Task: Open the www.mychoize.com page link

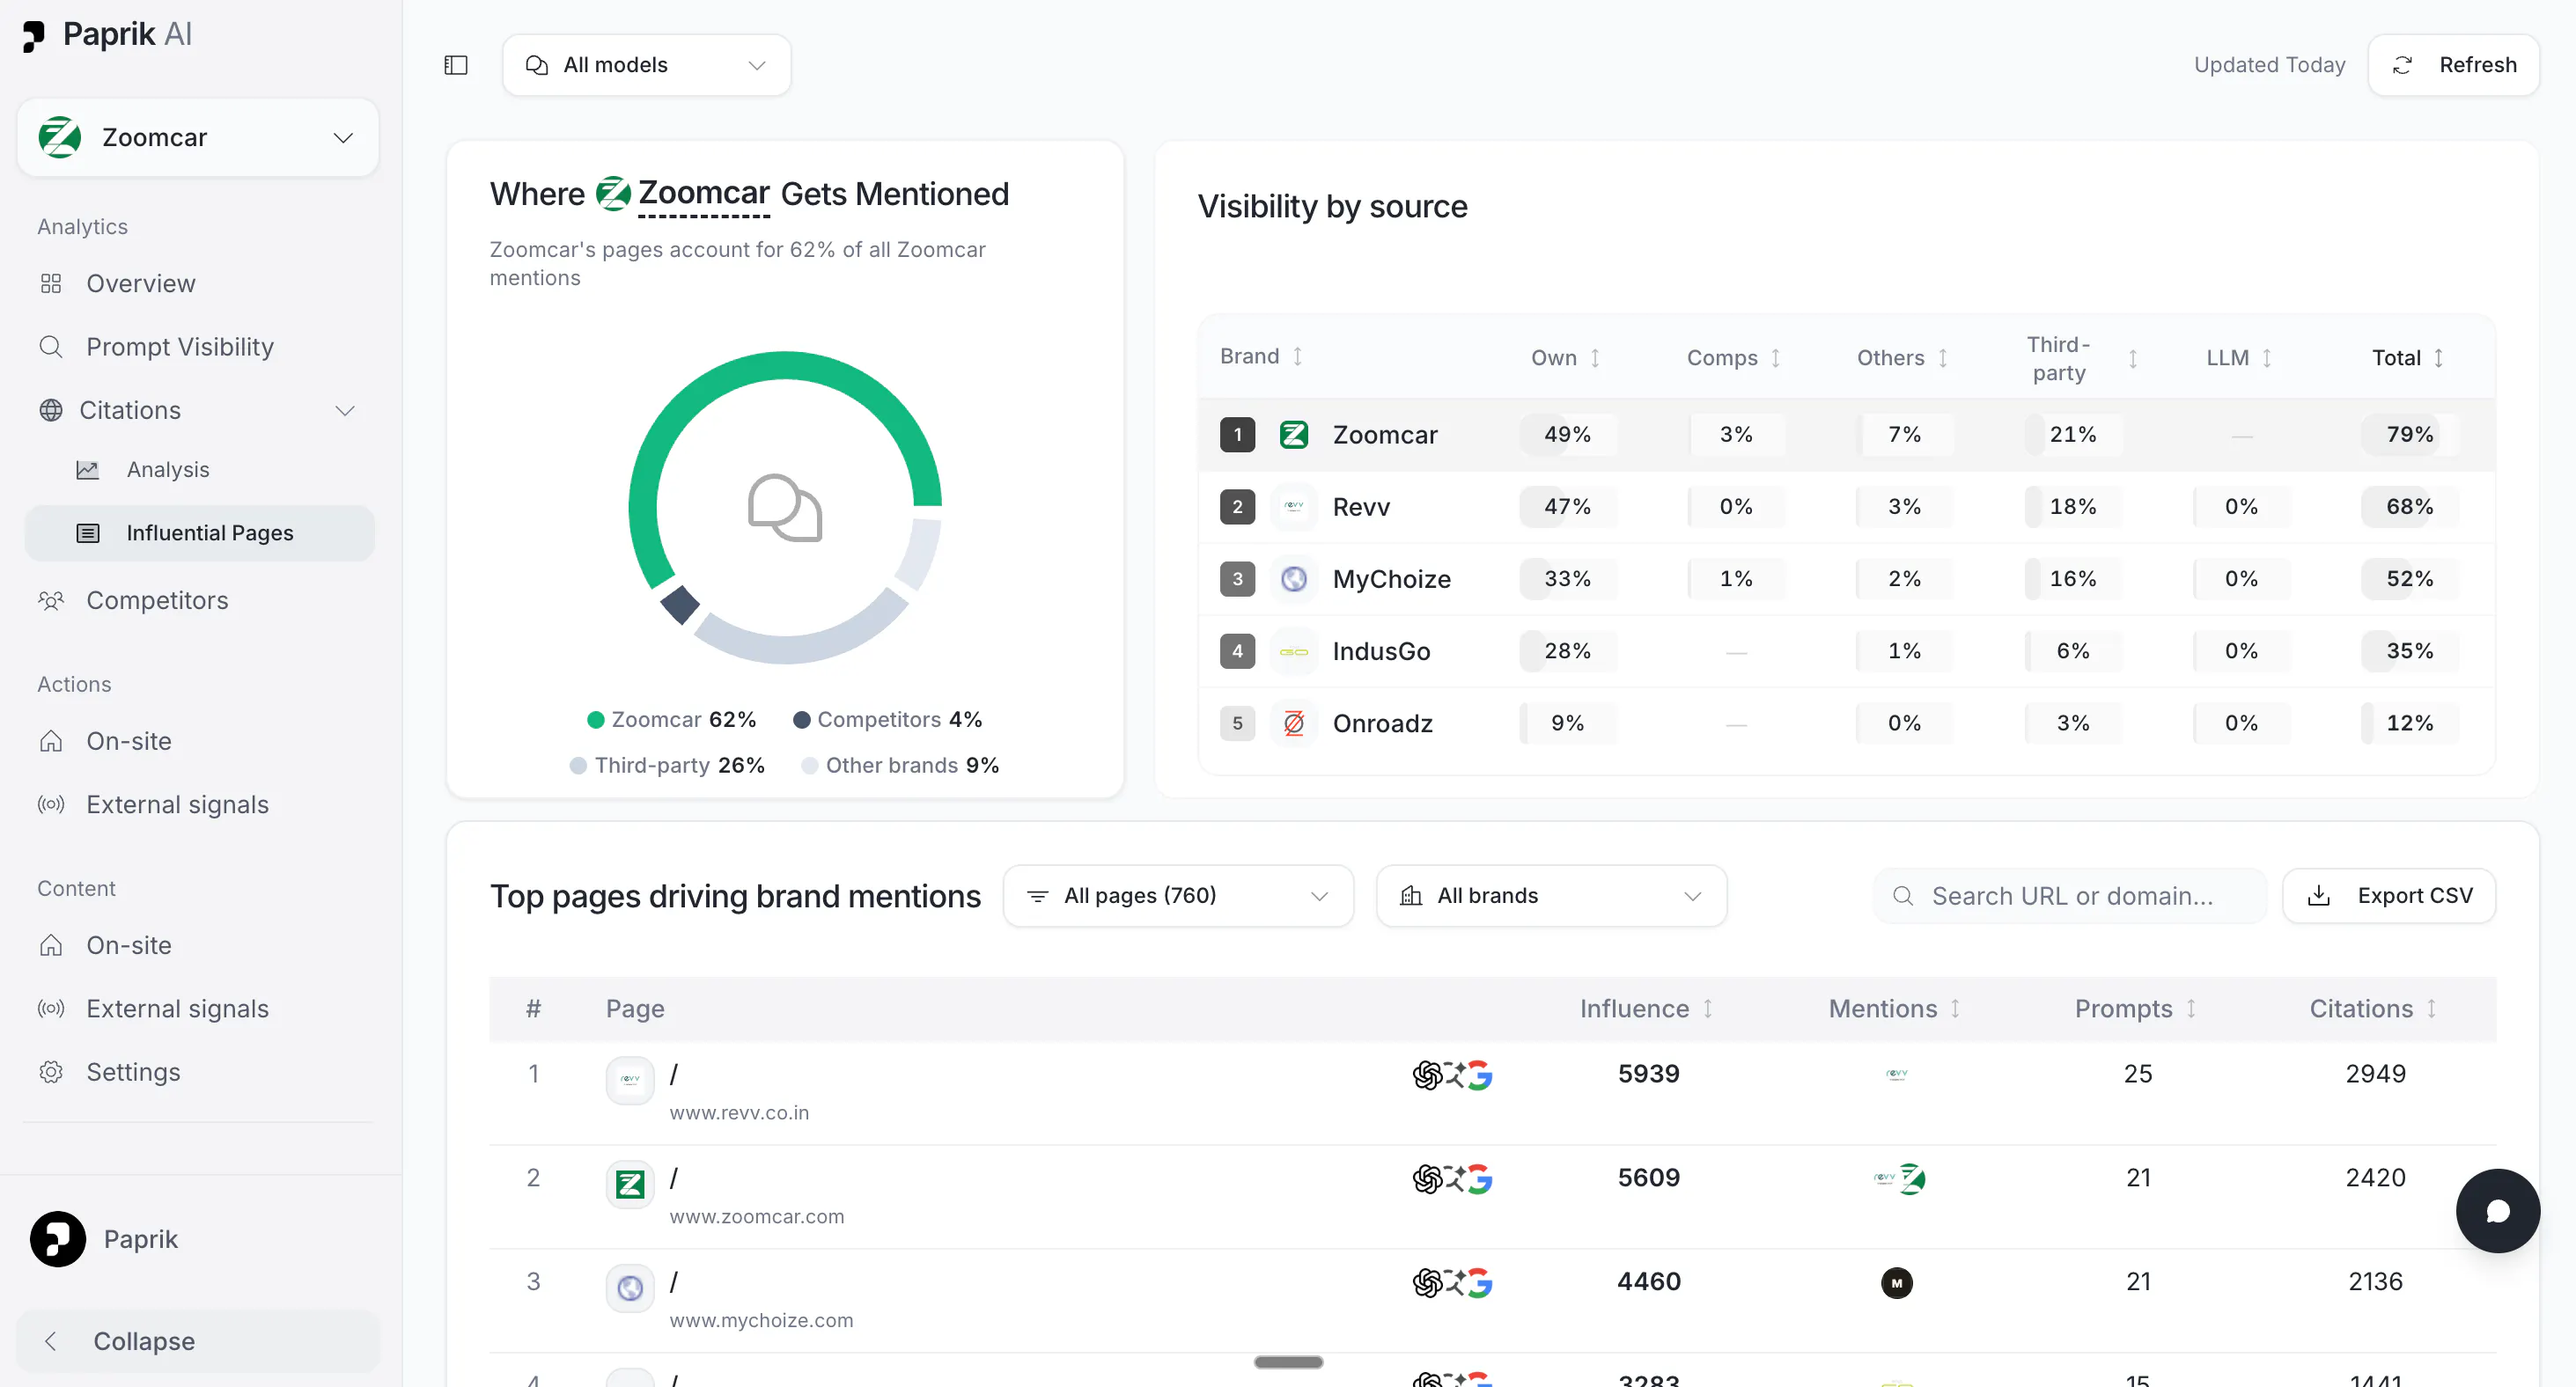Action: click(761, 1321)
